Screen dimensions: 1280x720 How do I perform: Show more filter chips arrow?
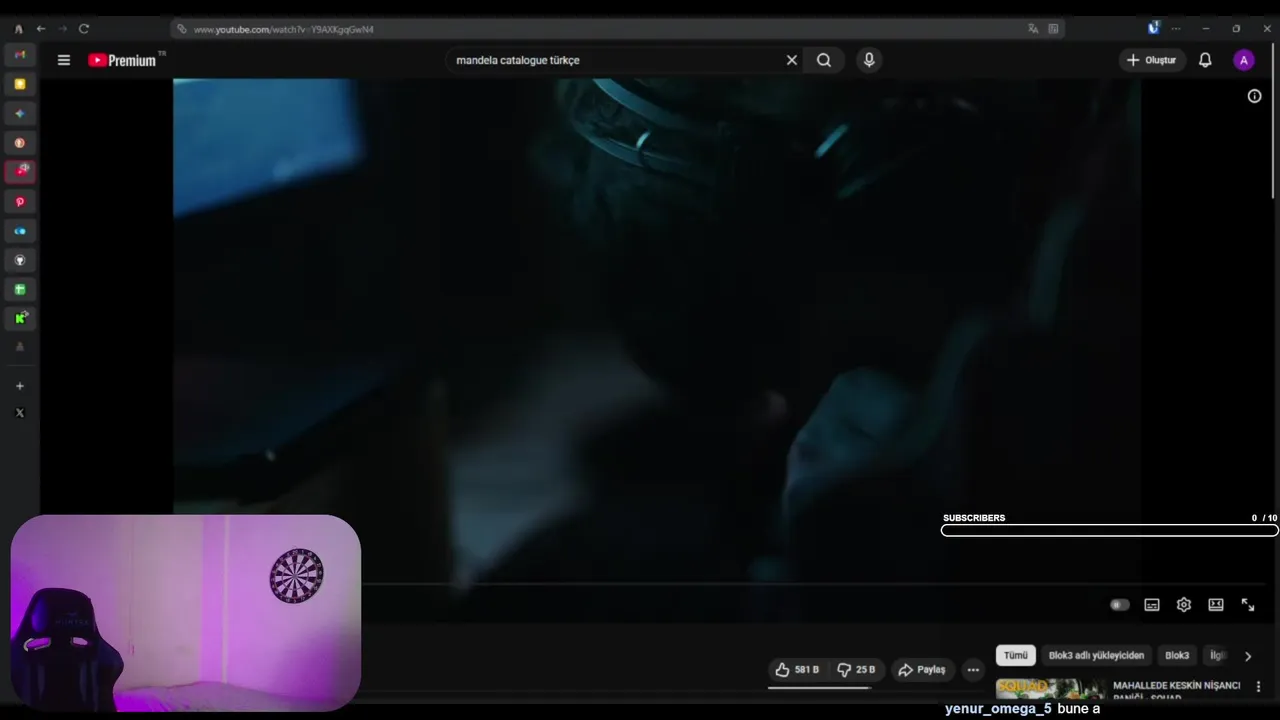(1247, 656)
